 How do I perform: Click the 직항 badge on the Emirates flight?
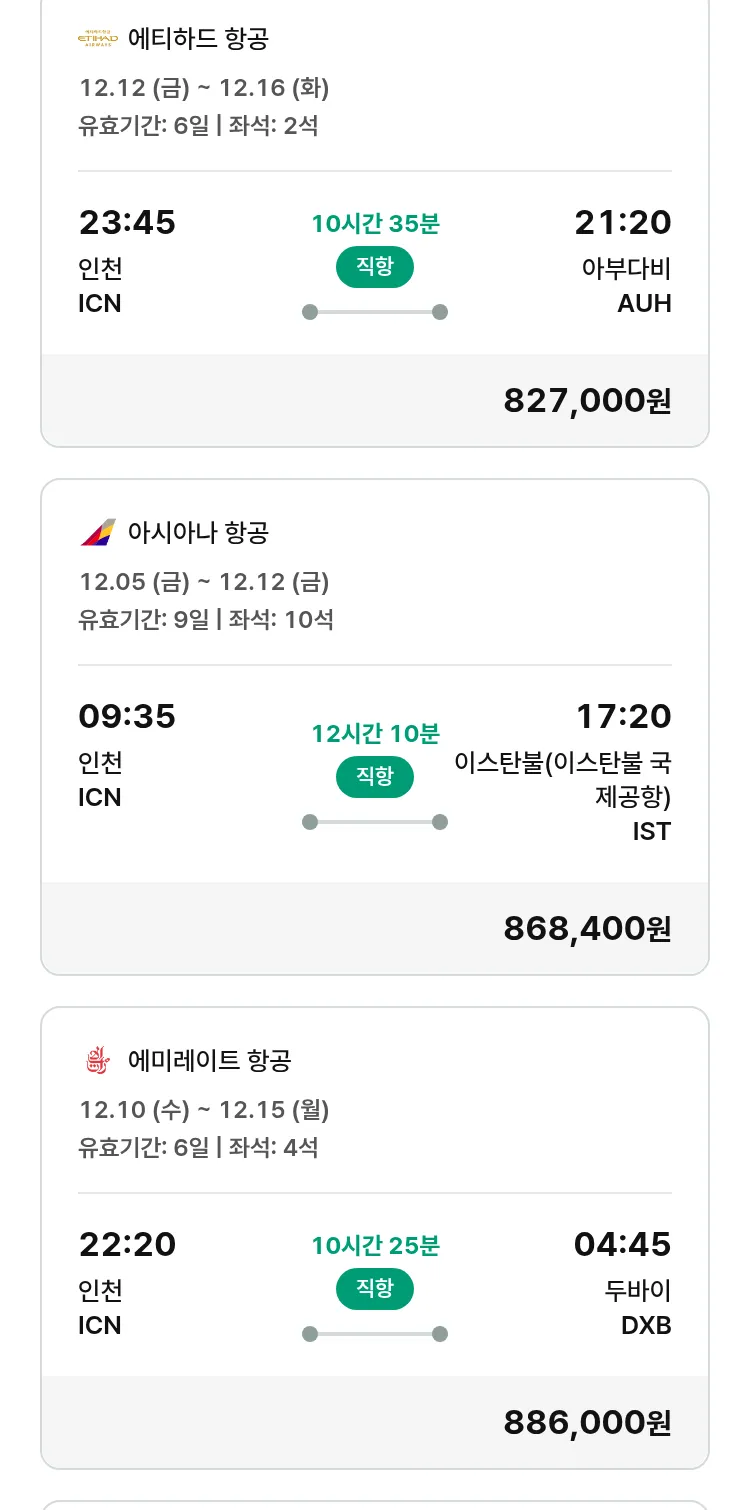375,1289
